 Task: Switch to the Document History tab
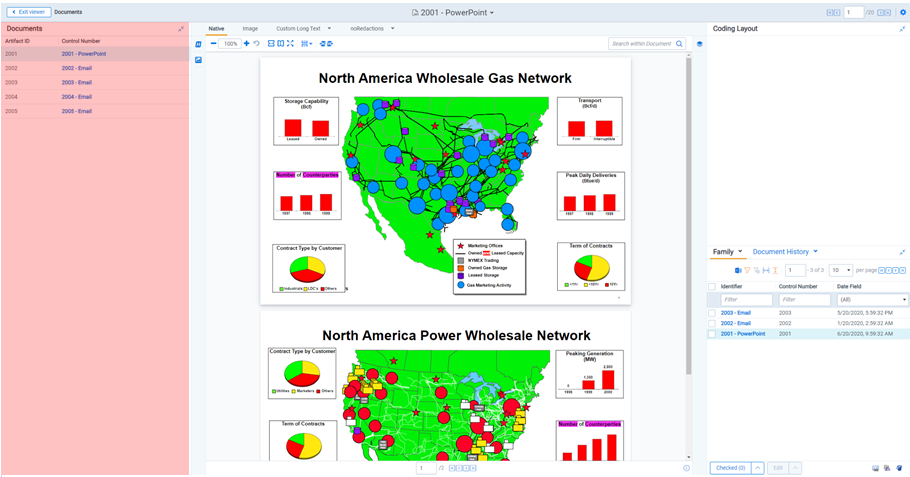tap(781, 252)
